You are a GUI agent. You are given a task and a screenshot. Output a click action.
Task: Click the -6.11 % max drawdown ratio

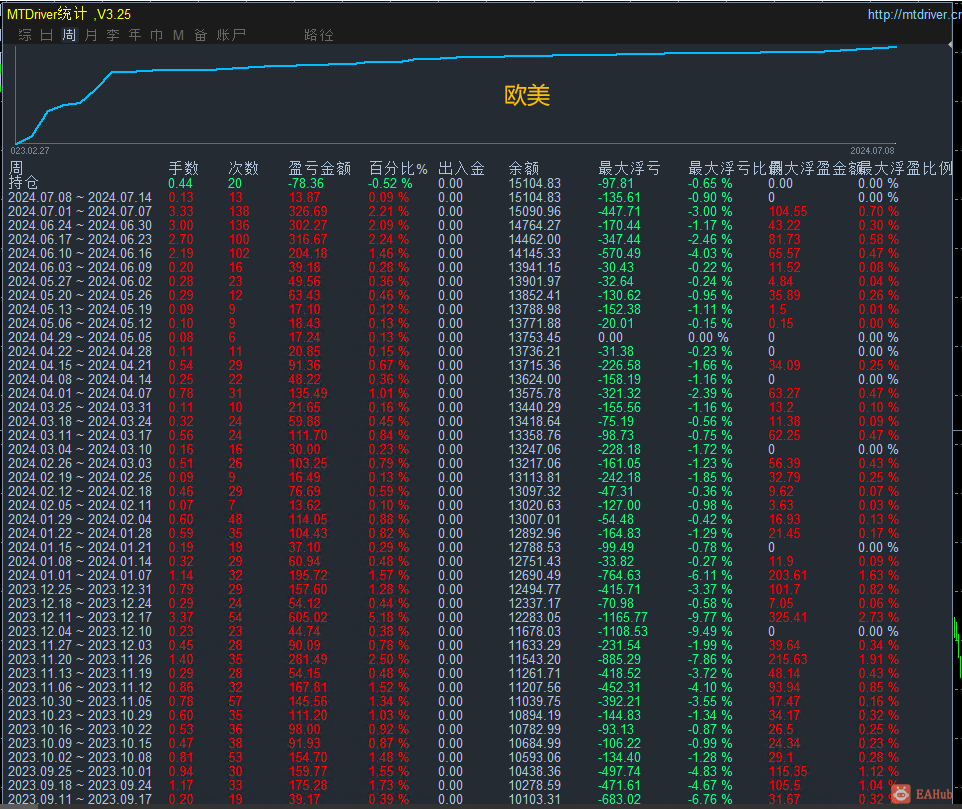[710, 575]
